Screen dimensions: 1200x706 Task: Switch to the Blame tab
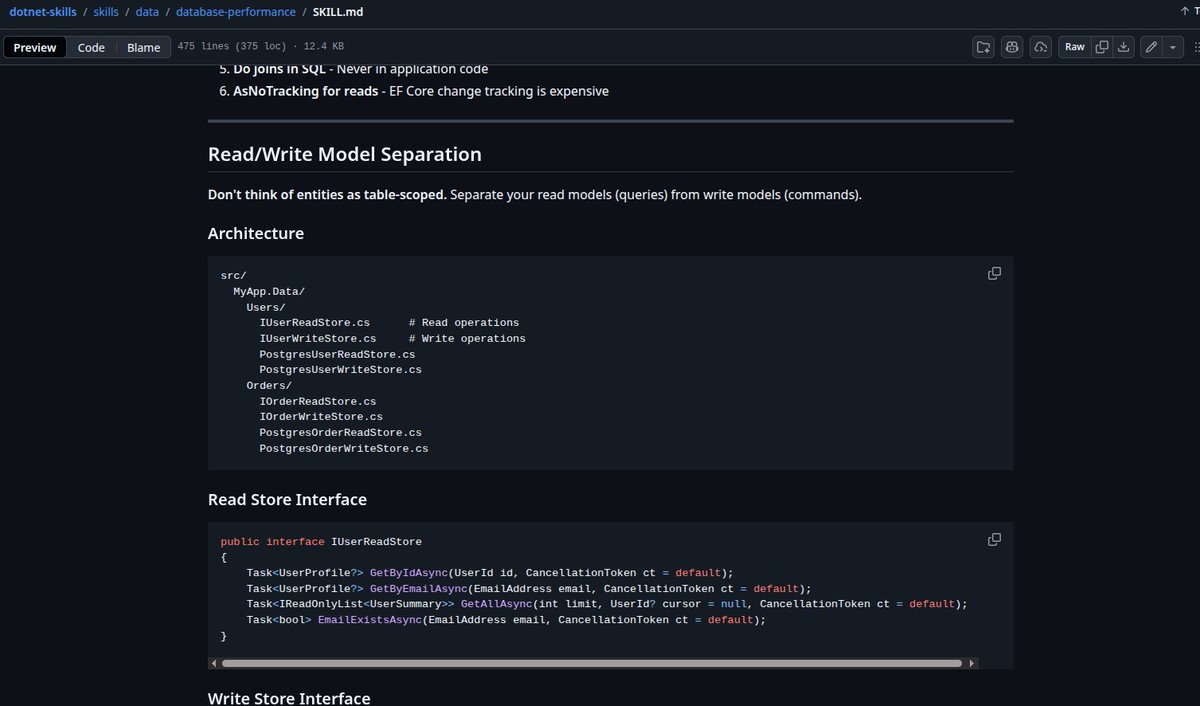[x=143, y=47]
